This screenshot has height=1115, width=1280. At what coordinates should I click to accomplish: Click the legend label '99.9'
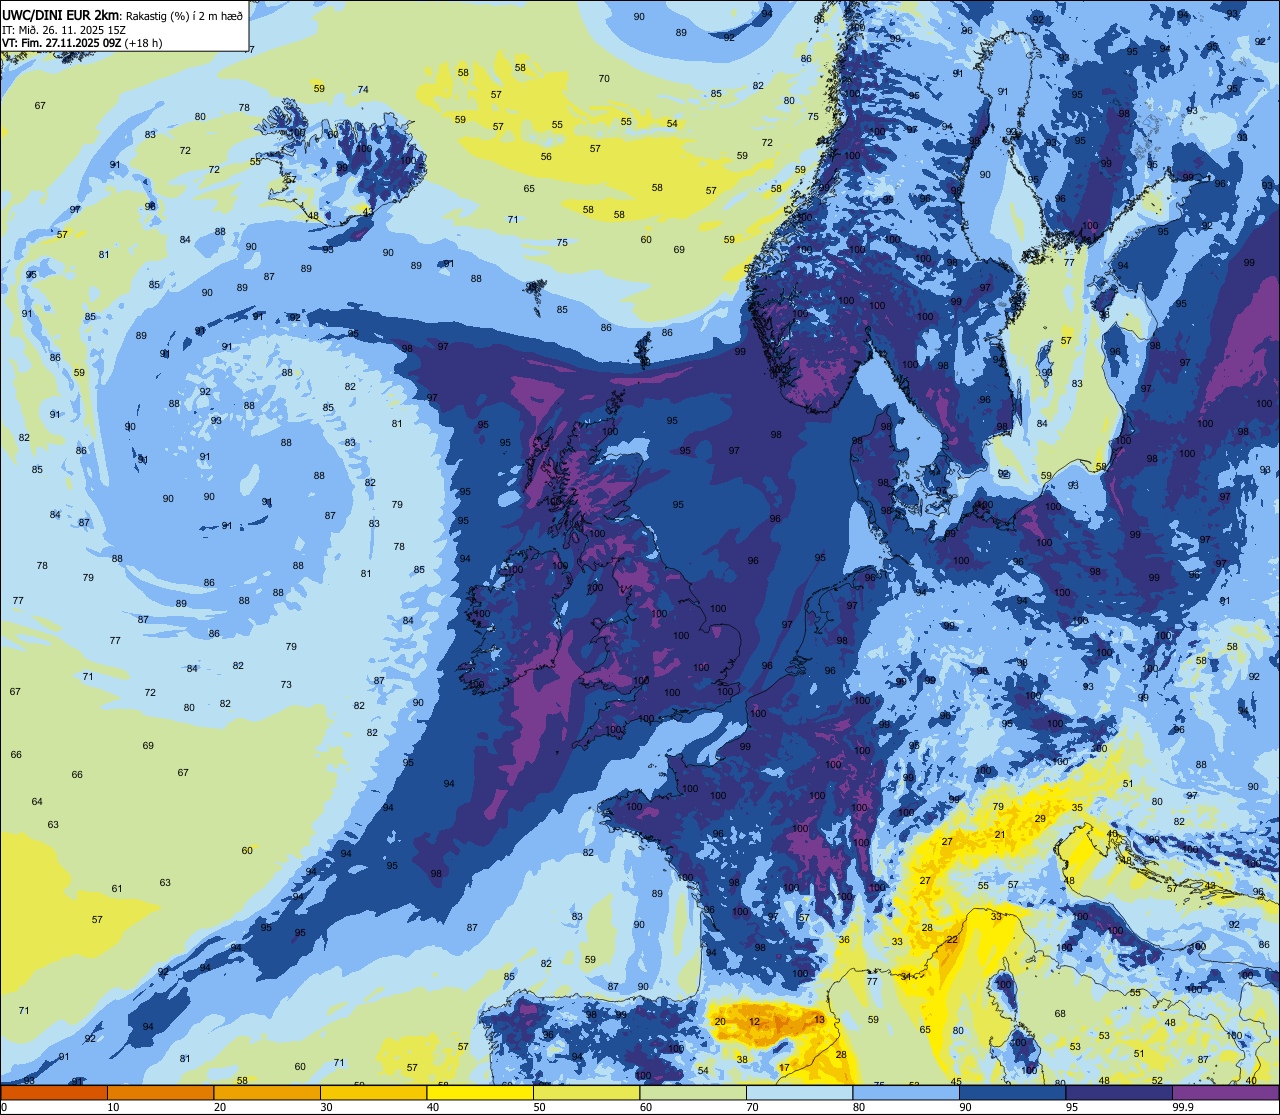pos(1184,1107)
